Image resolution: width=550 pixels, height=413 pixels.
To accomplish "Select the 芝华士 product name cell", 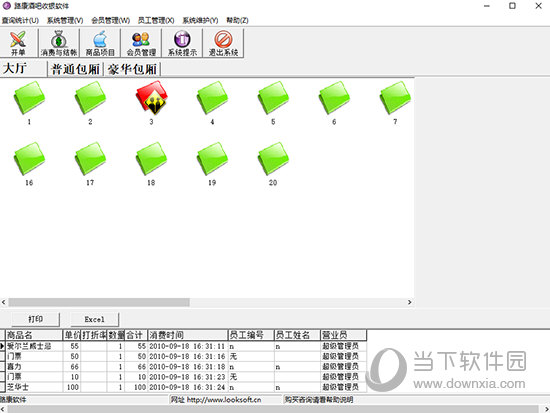I will [34, 387].
